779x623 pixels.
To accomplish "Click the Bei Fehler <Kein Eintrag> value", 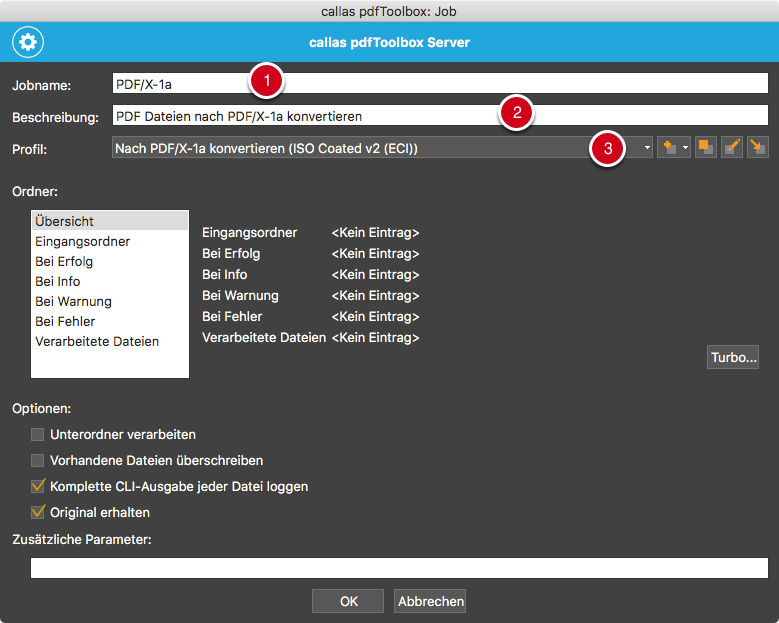I will click(x=375, y=316).
